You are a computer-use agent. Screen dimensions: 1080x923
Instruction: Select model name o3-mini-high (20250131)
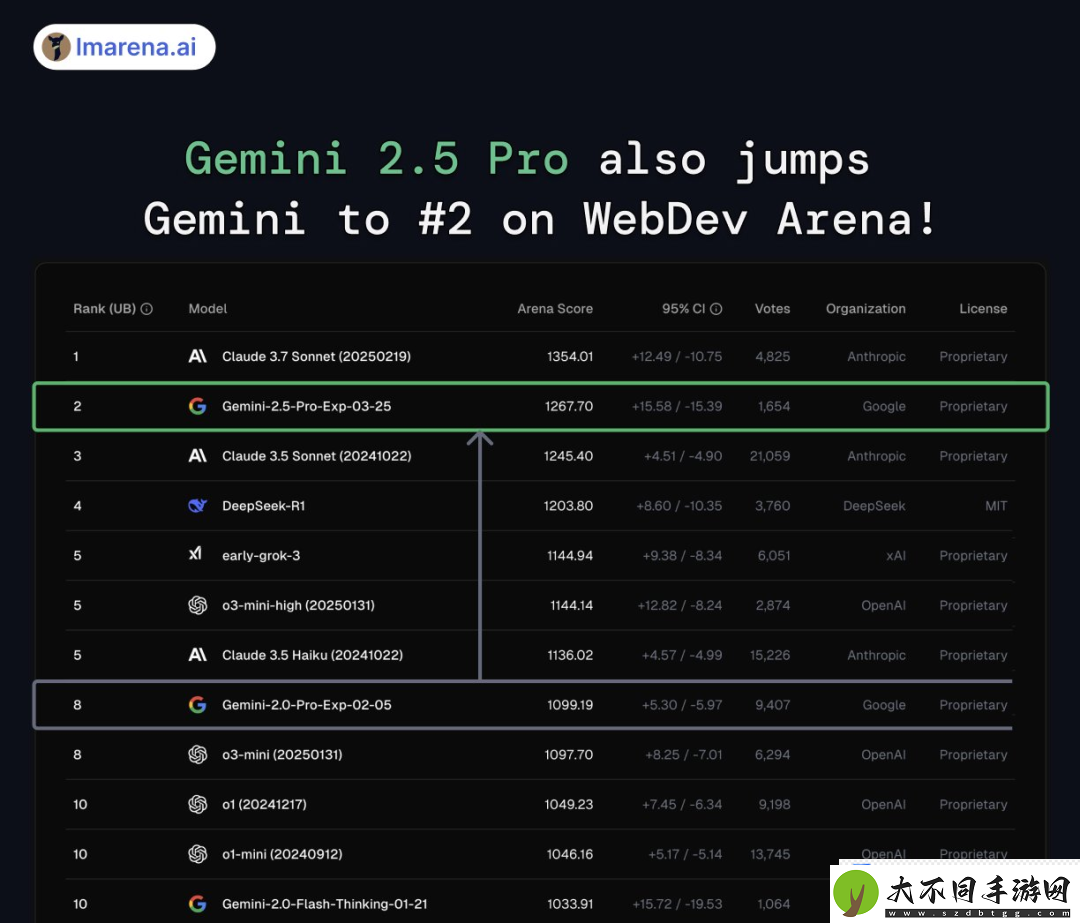[x=298, y=605]
